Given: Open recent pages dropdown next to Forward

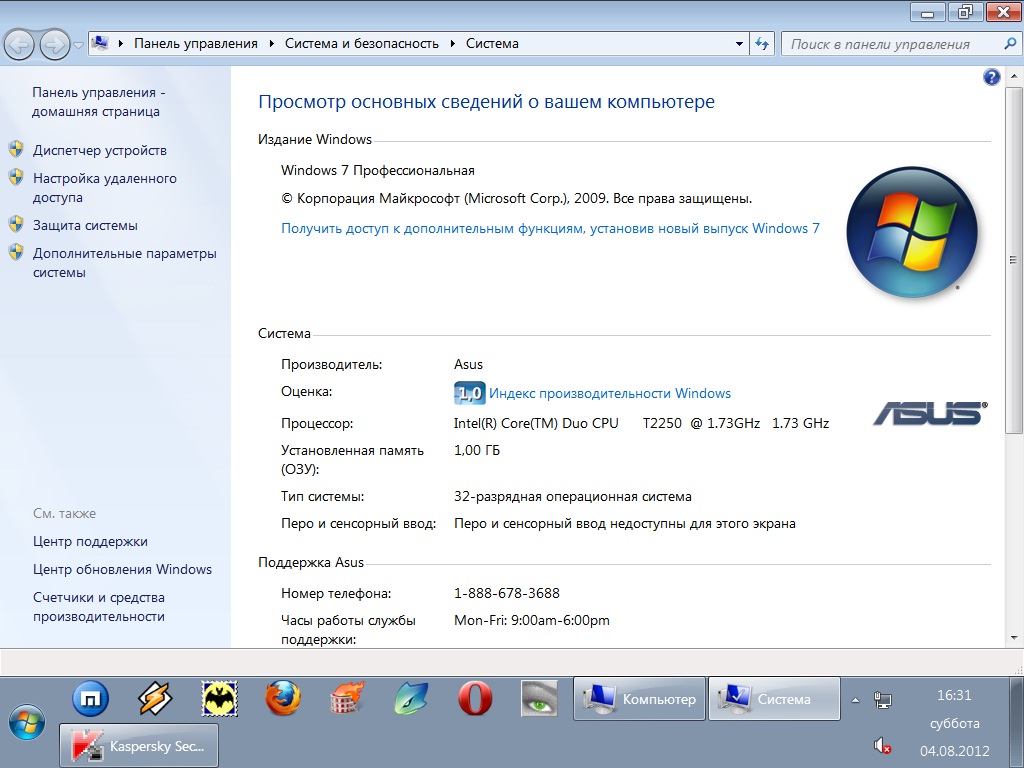Looking at the screenshot, I should pos(78,45).
